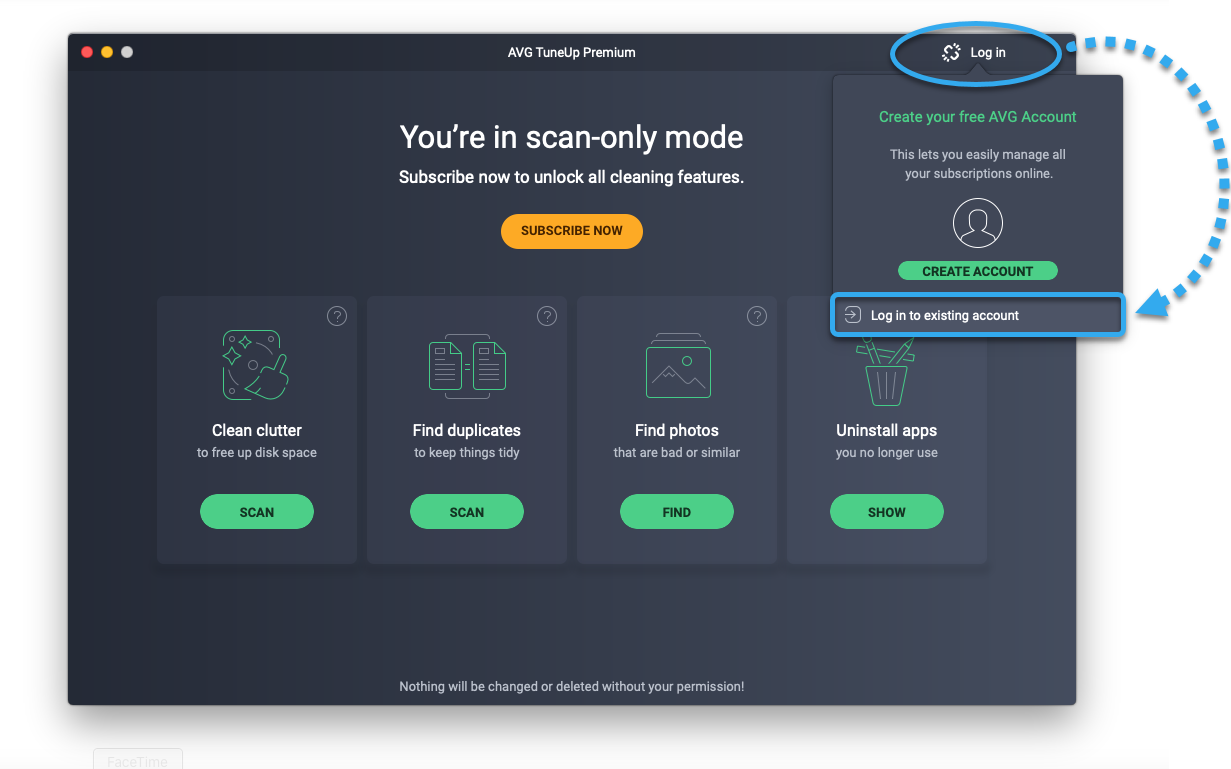Click 'that are bad or similar' subtitle
The width and height of the screenshot is (1231, 769).
(677, 453)
